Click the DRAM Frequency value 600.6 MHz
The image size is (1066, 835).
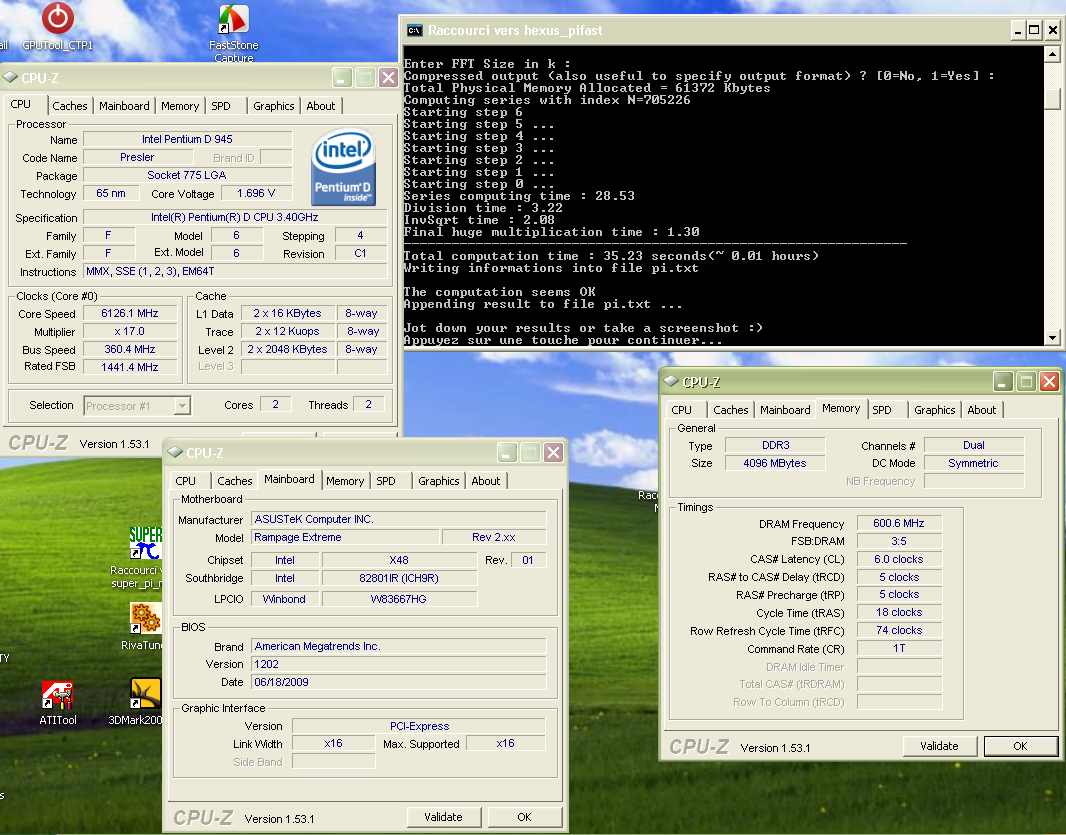(899, 523)
